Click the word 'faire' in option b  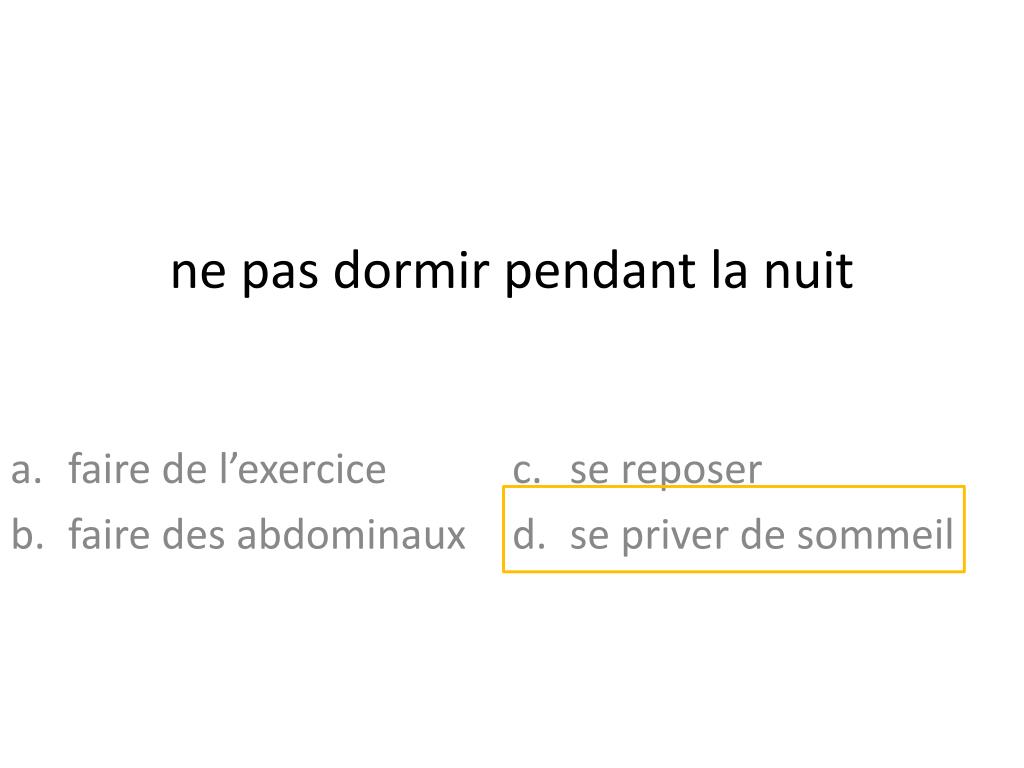pyautogui.click(x=109, y=534)
